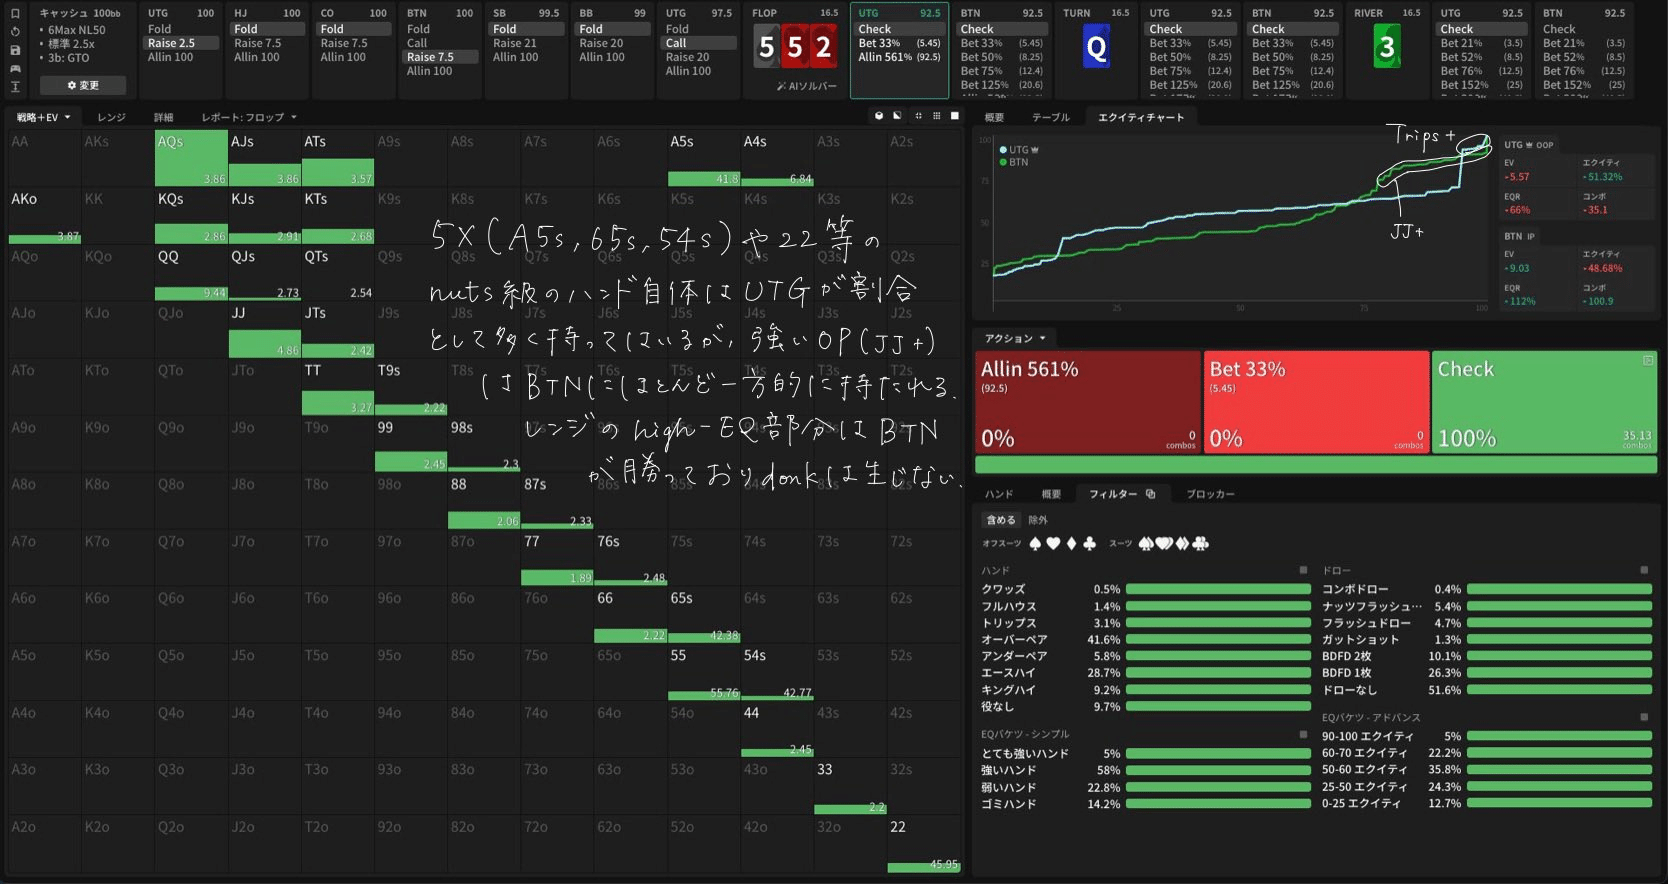Click the copy icon beside フィルター tab
This screenshot has height=884, width=1668.
tap(1150, 494)
